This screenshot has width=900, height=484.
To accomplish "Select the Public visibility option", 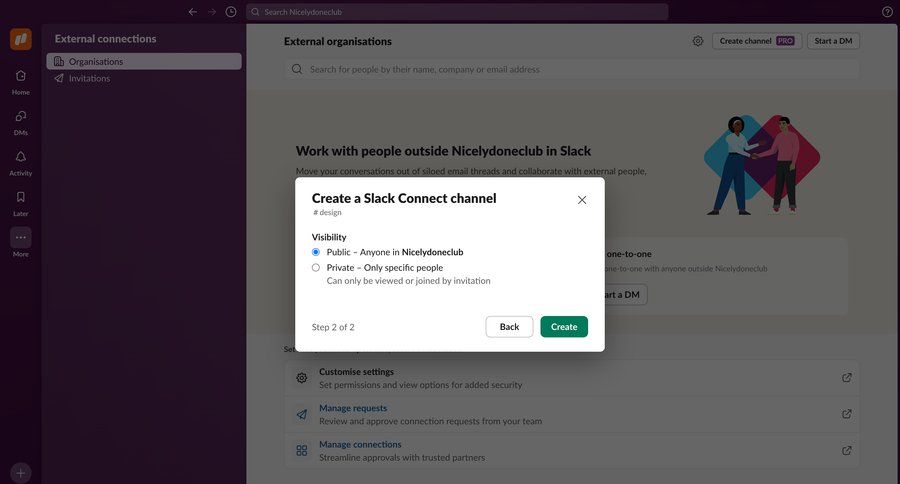I will pyautogui.click(x=316, y=252).
